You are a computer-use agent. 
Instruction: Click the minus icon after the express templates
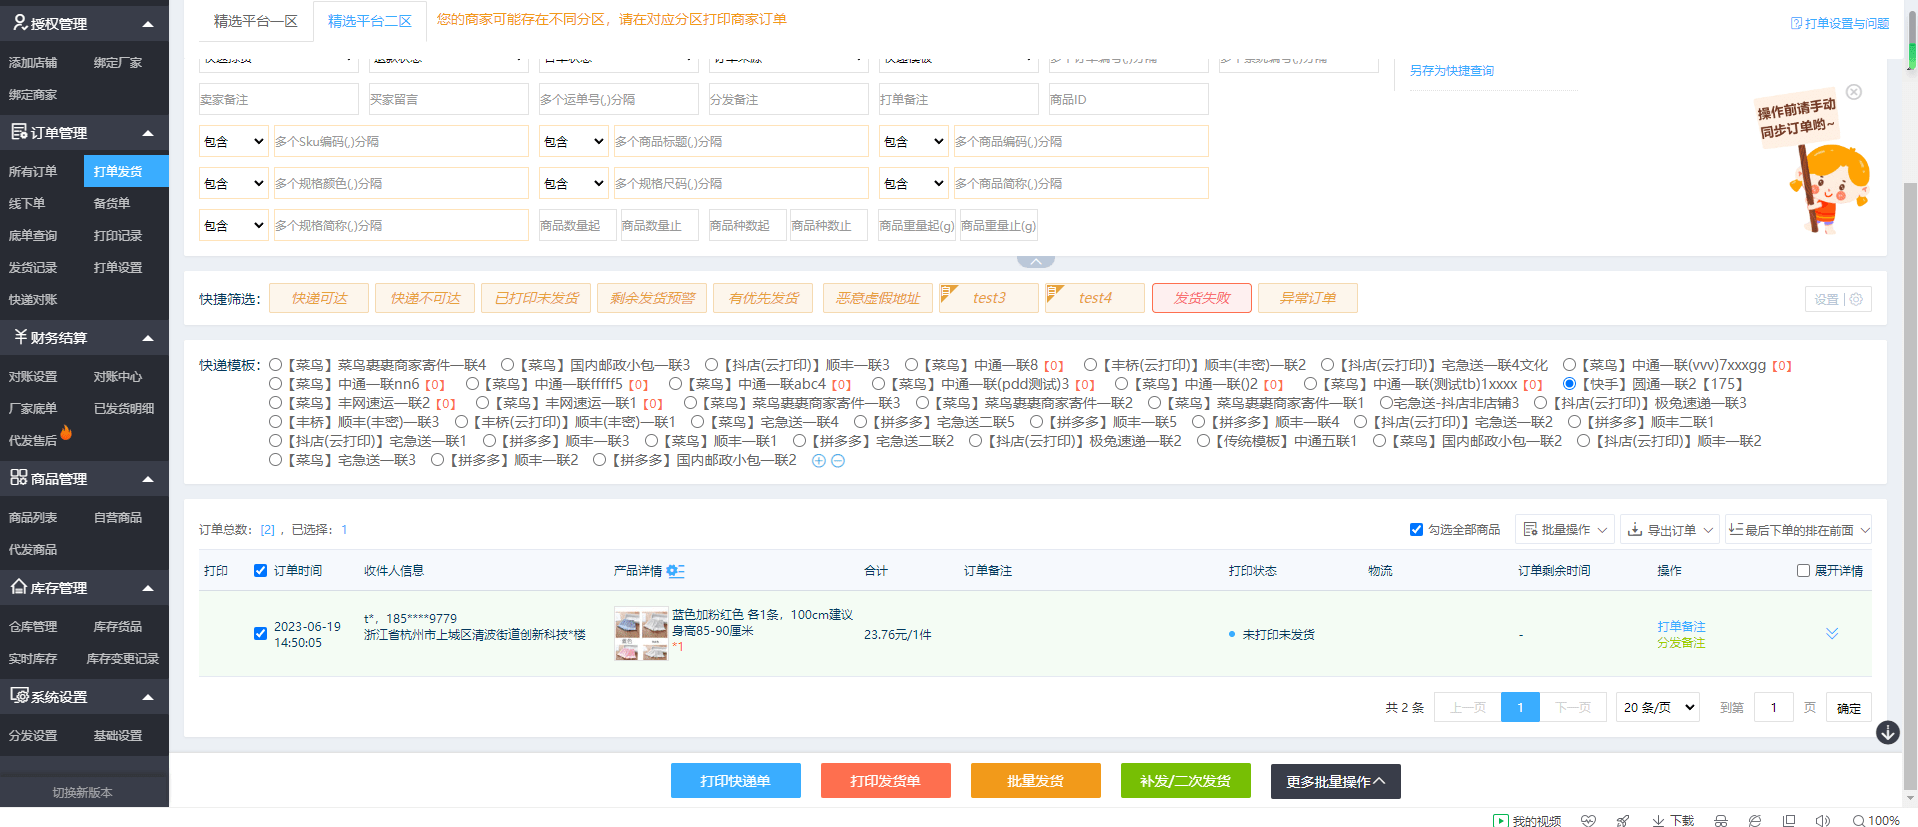click(838, 461)
